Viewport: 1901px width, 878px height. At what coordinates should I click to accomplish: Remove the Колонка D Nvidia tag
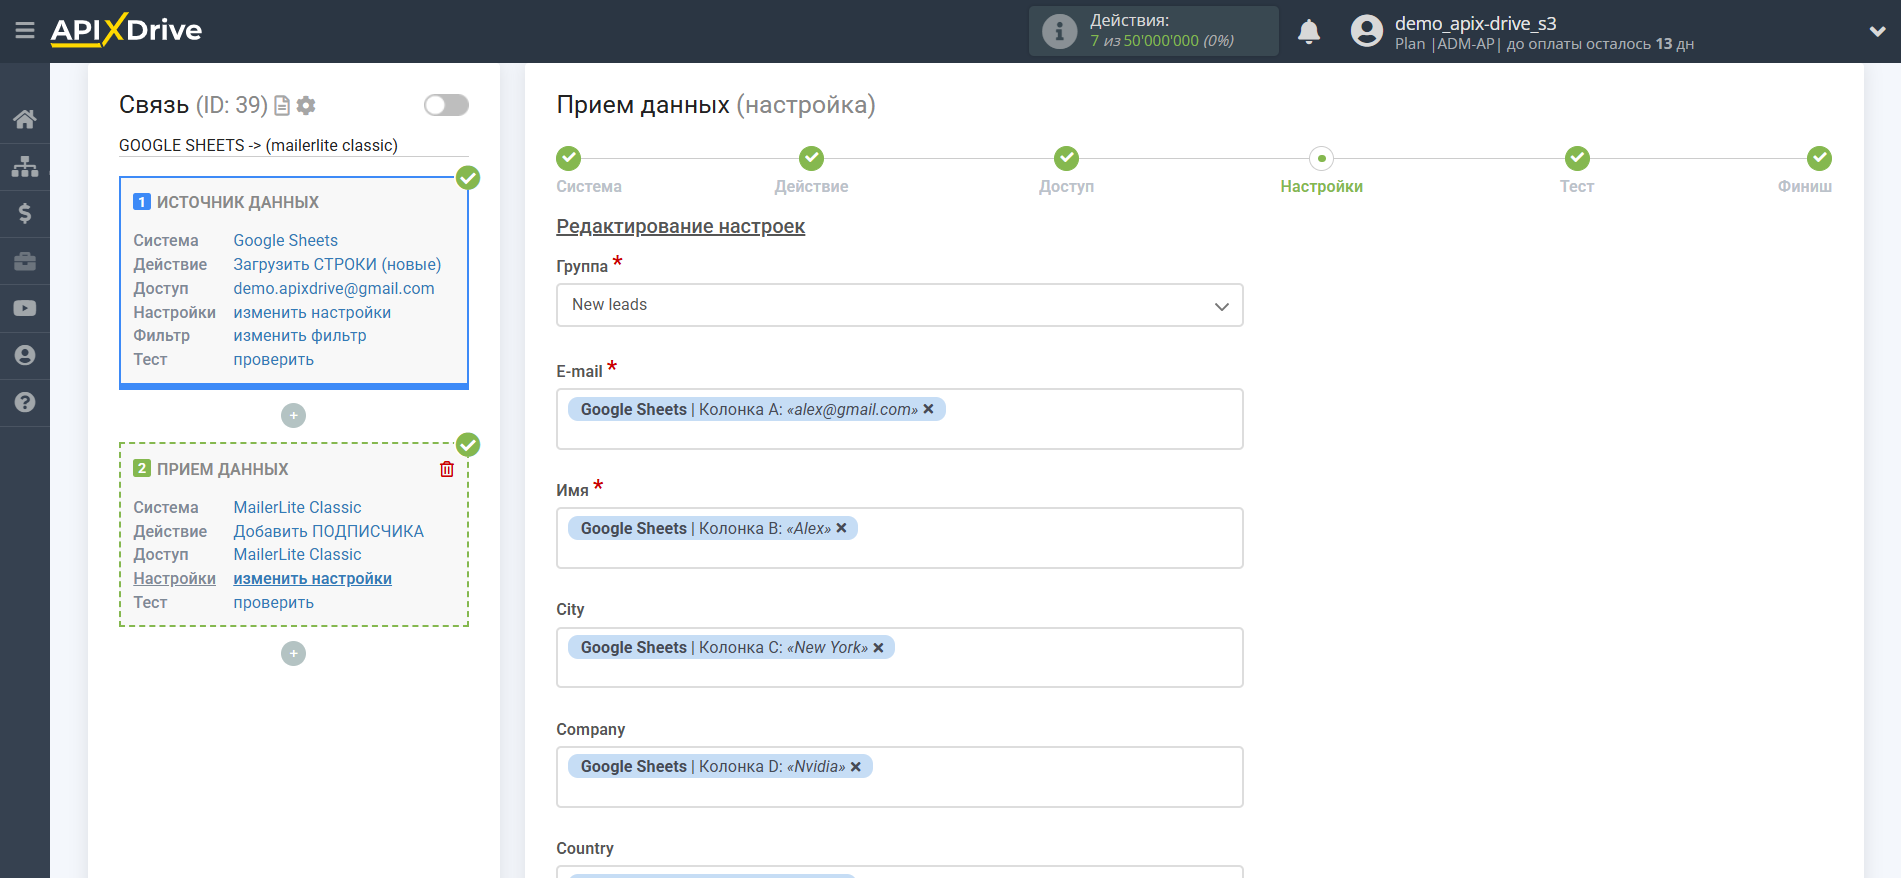[x=856, y=767]
